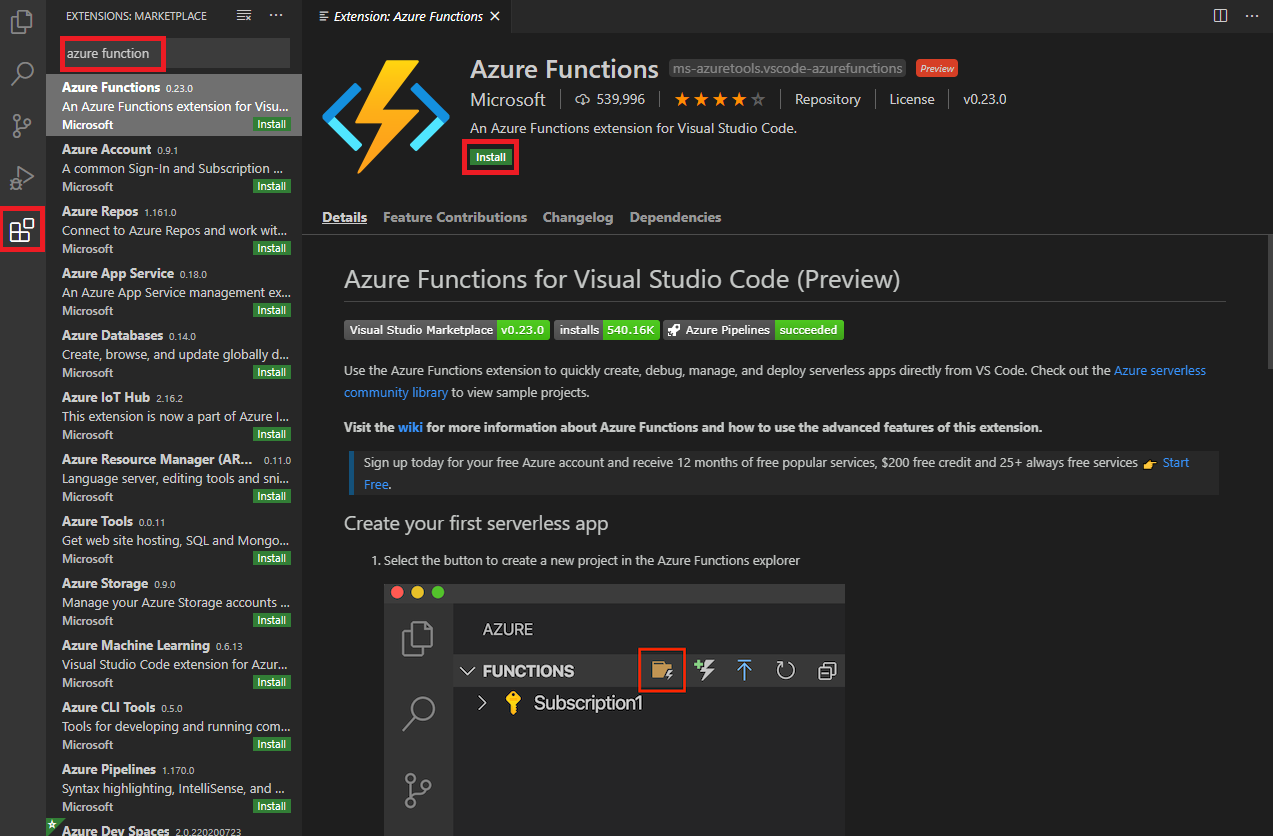Viewport: 1273px width, 836px height.
Task: Select Azure Storage in the extension list
Action: [x=174, y=601]
